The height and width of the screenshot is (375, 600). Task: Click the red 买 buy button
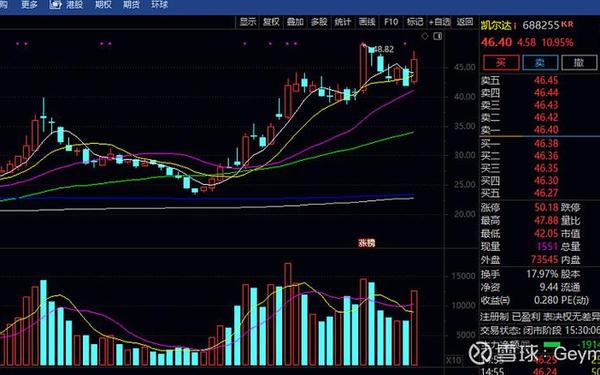501,63
